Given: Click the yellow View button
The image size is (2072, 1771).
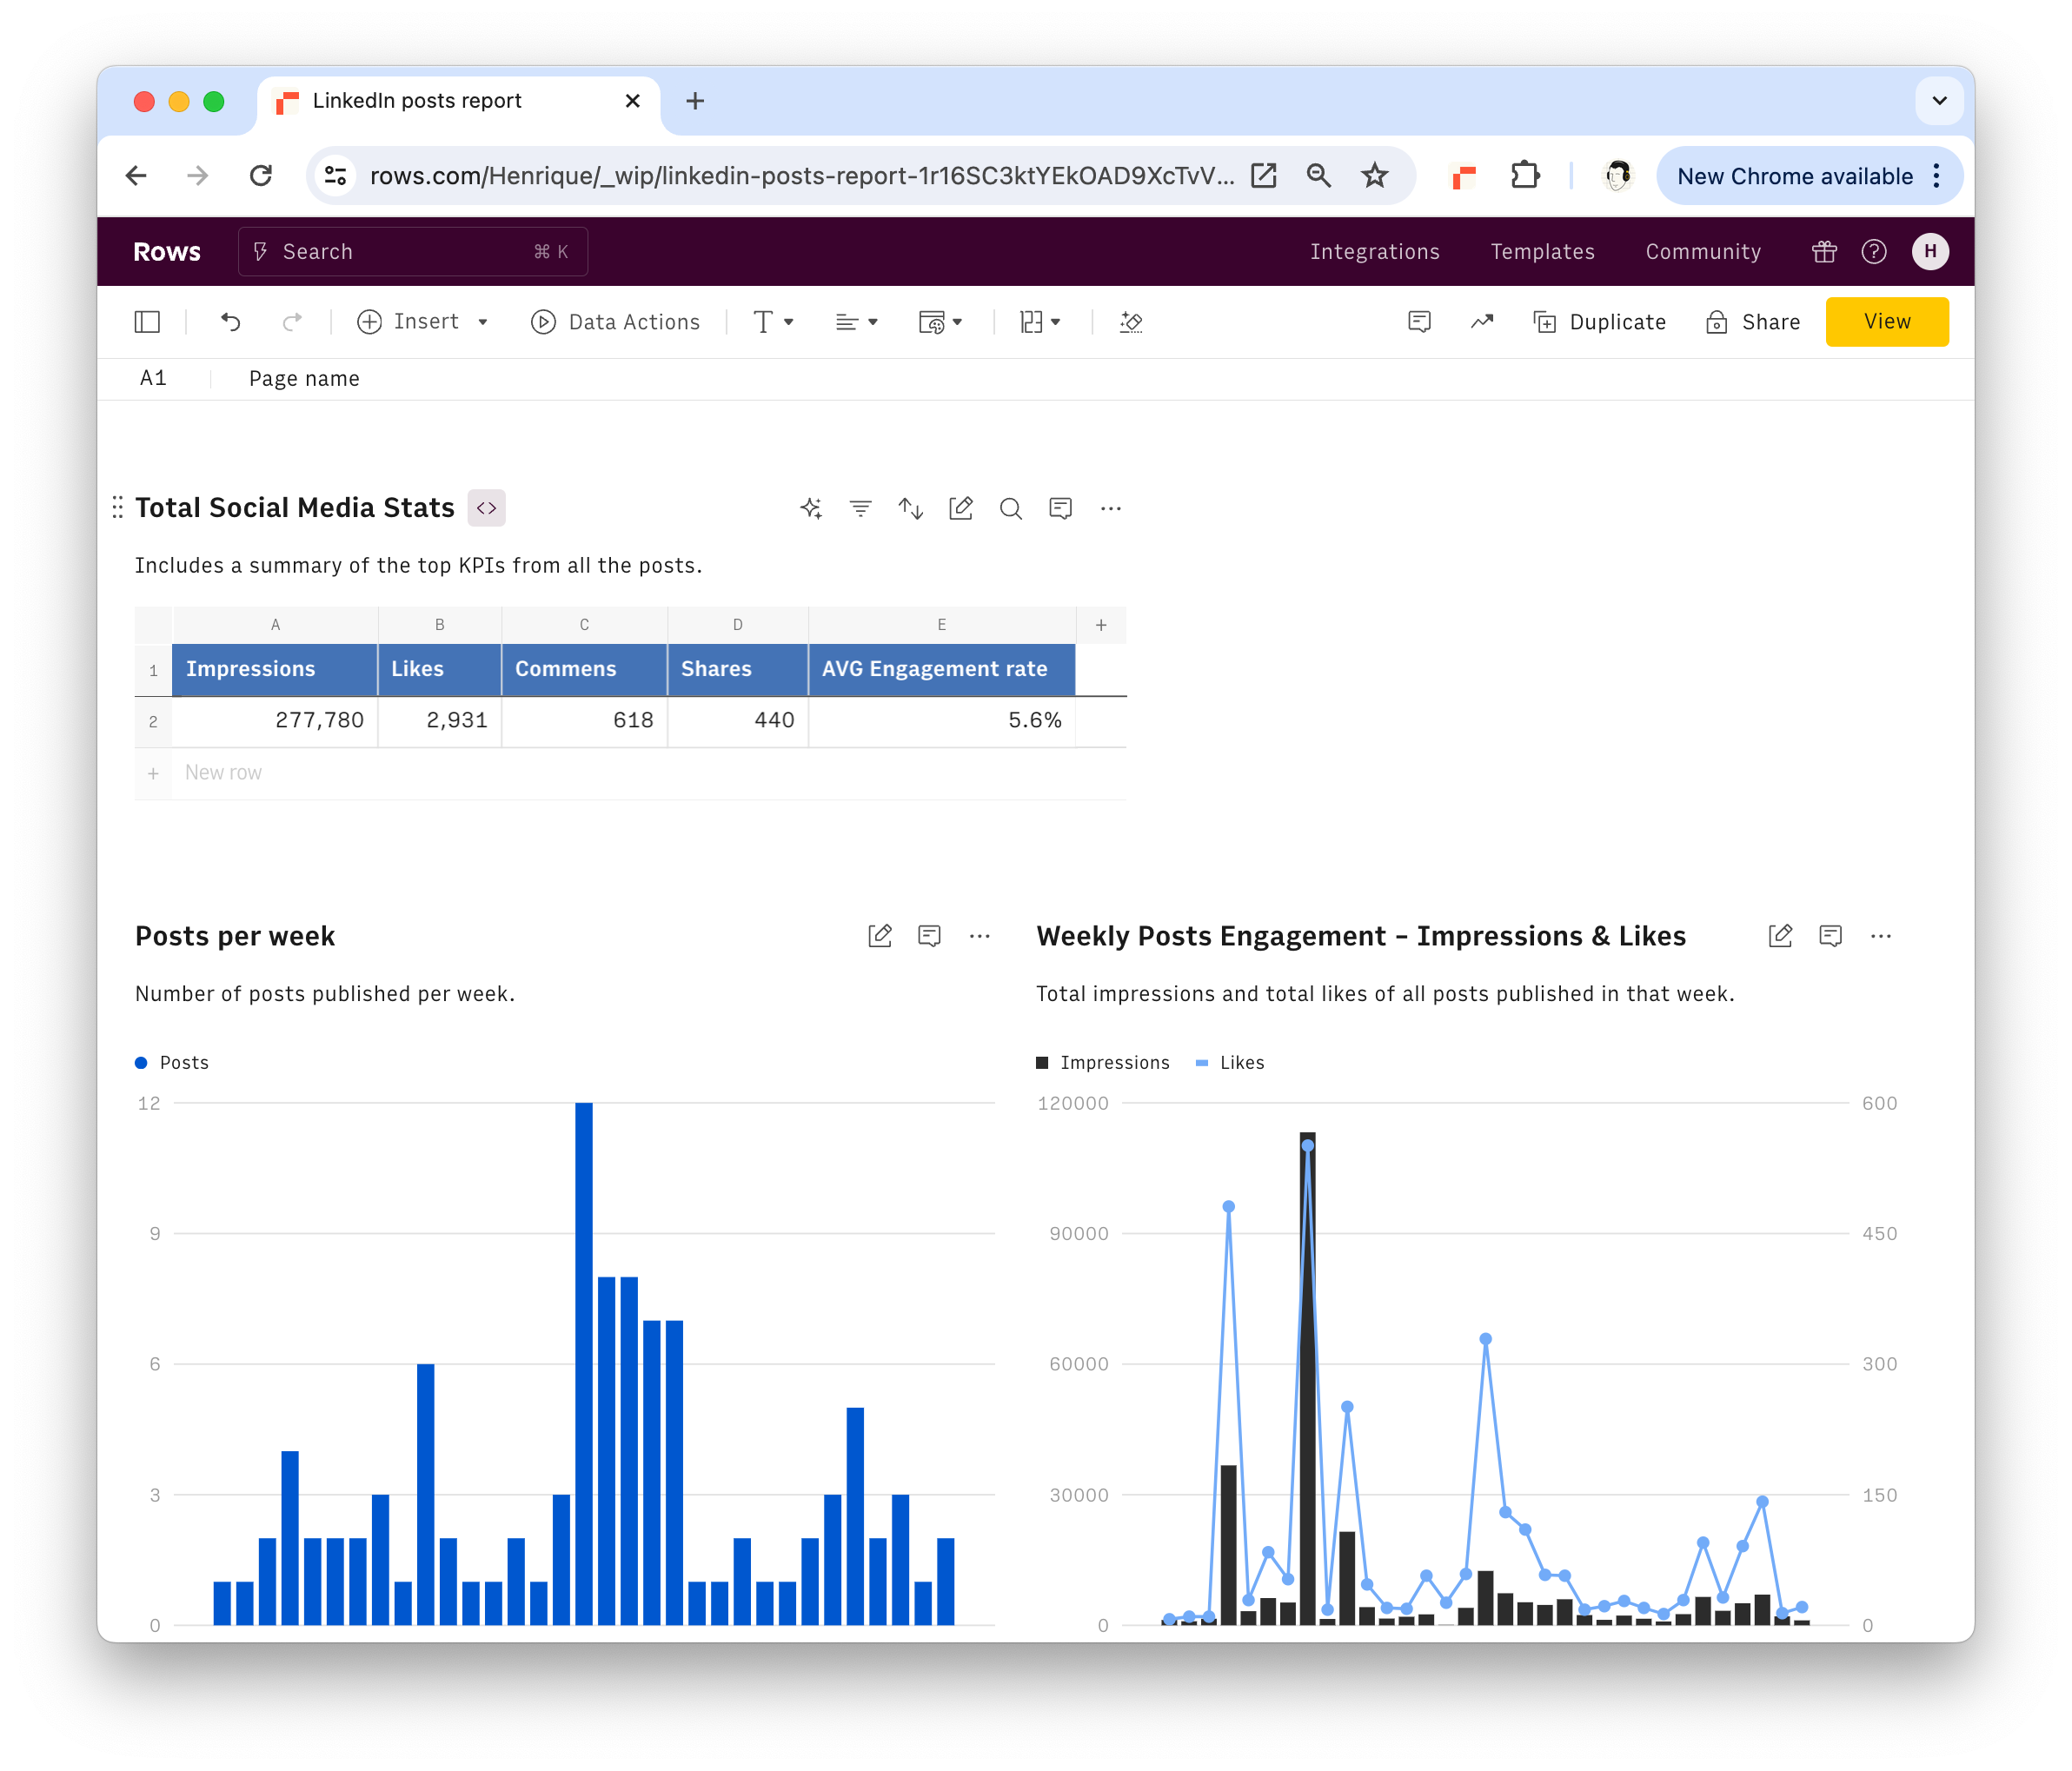Looking at the screenshot, I should (x=1887, y=322).
